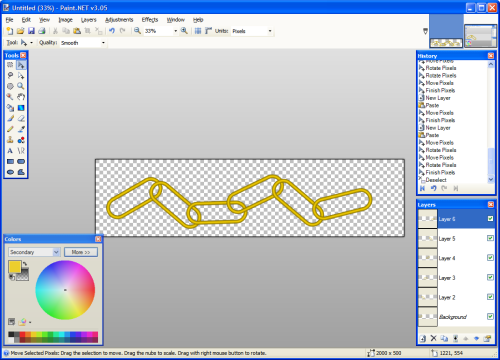Select the Clone Stamp tool
Viewport: 500px width, 360px height.
[x=10, y=140]
